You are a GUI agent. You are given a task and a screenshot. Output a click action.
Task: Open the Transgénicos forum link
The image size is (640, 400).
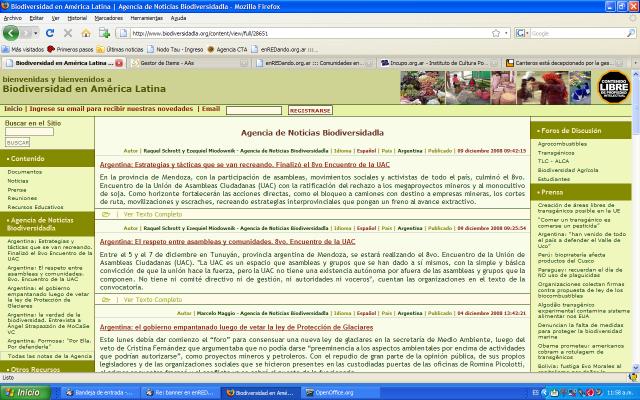coord(556,153)
